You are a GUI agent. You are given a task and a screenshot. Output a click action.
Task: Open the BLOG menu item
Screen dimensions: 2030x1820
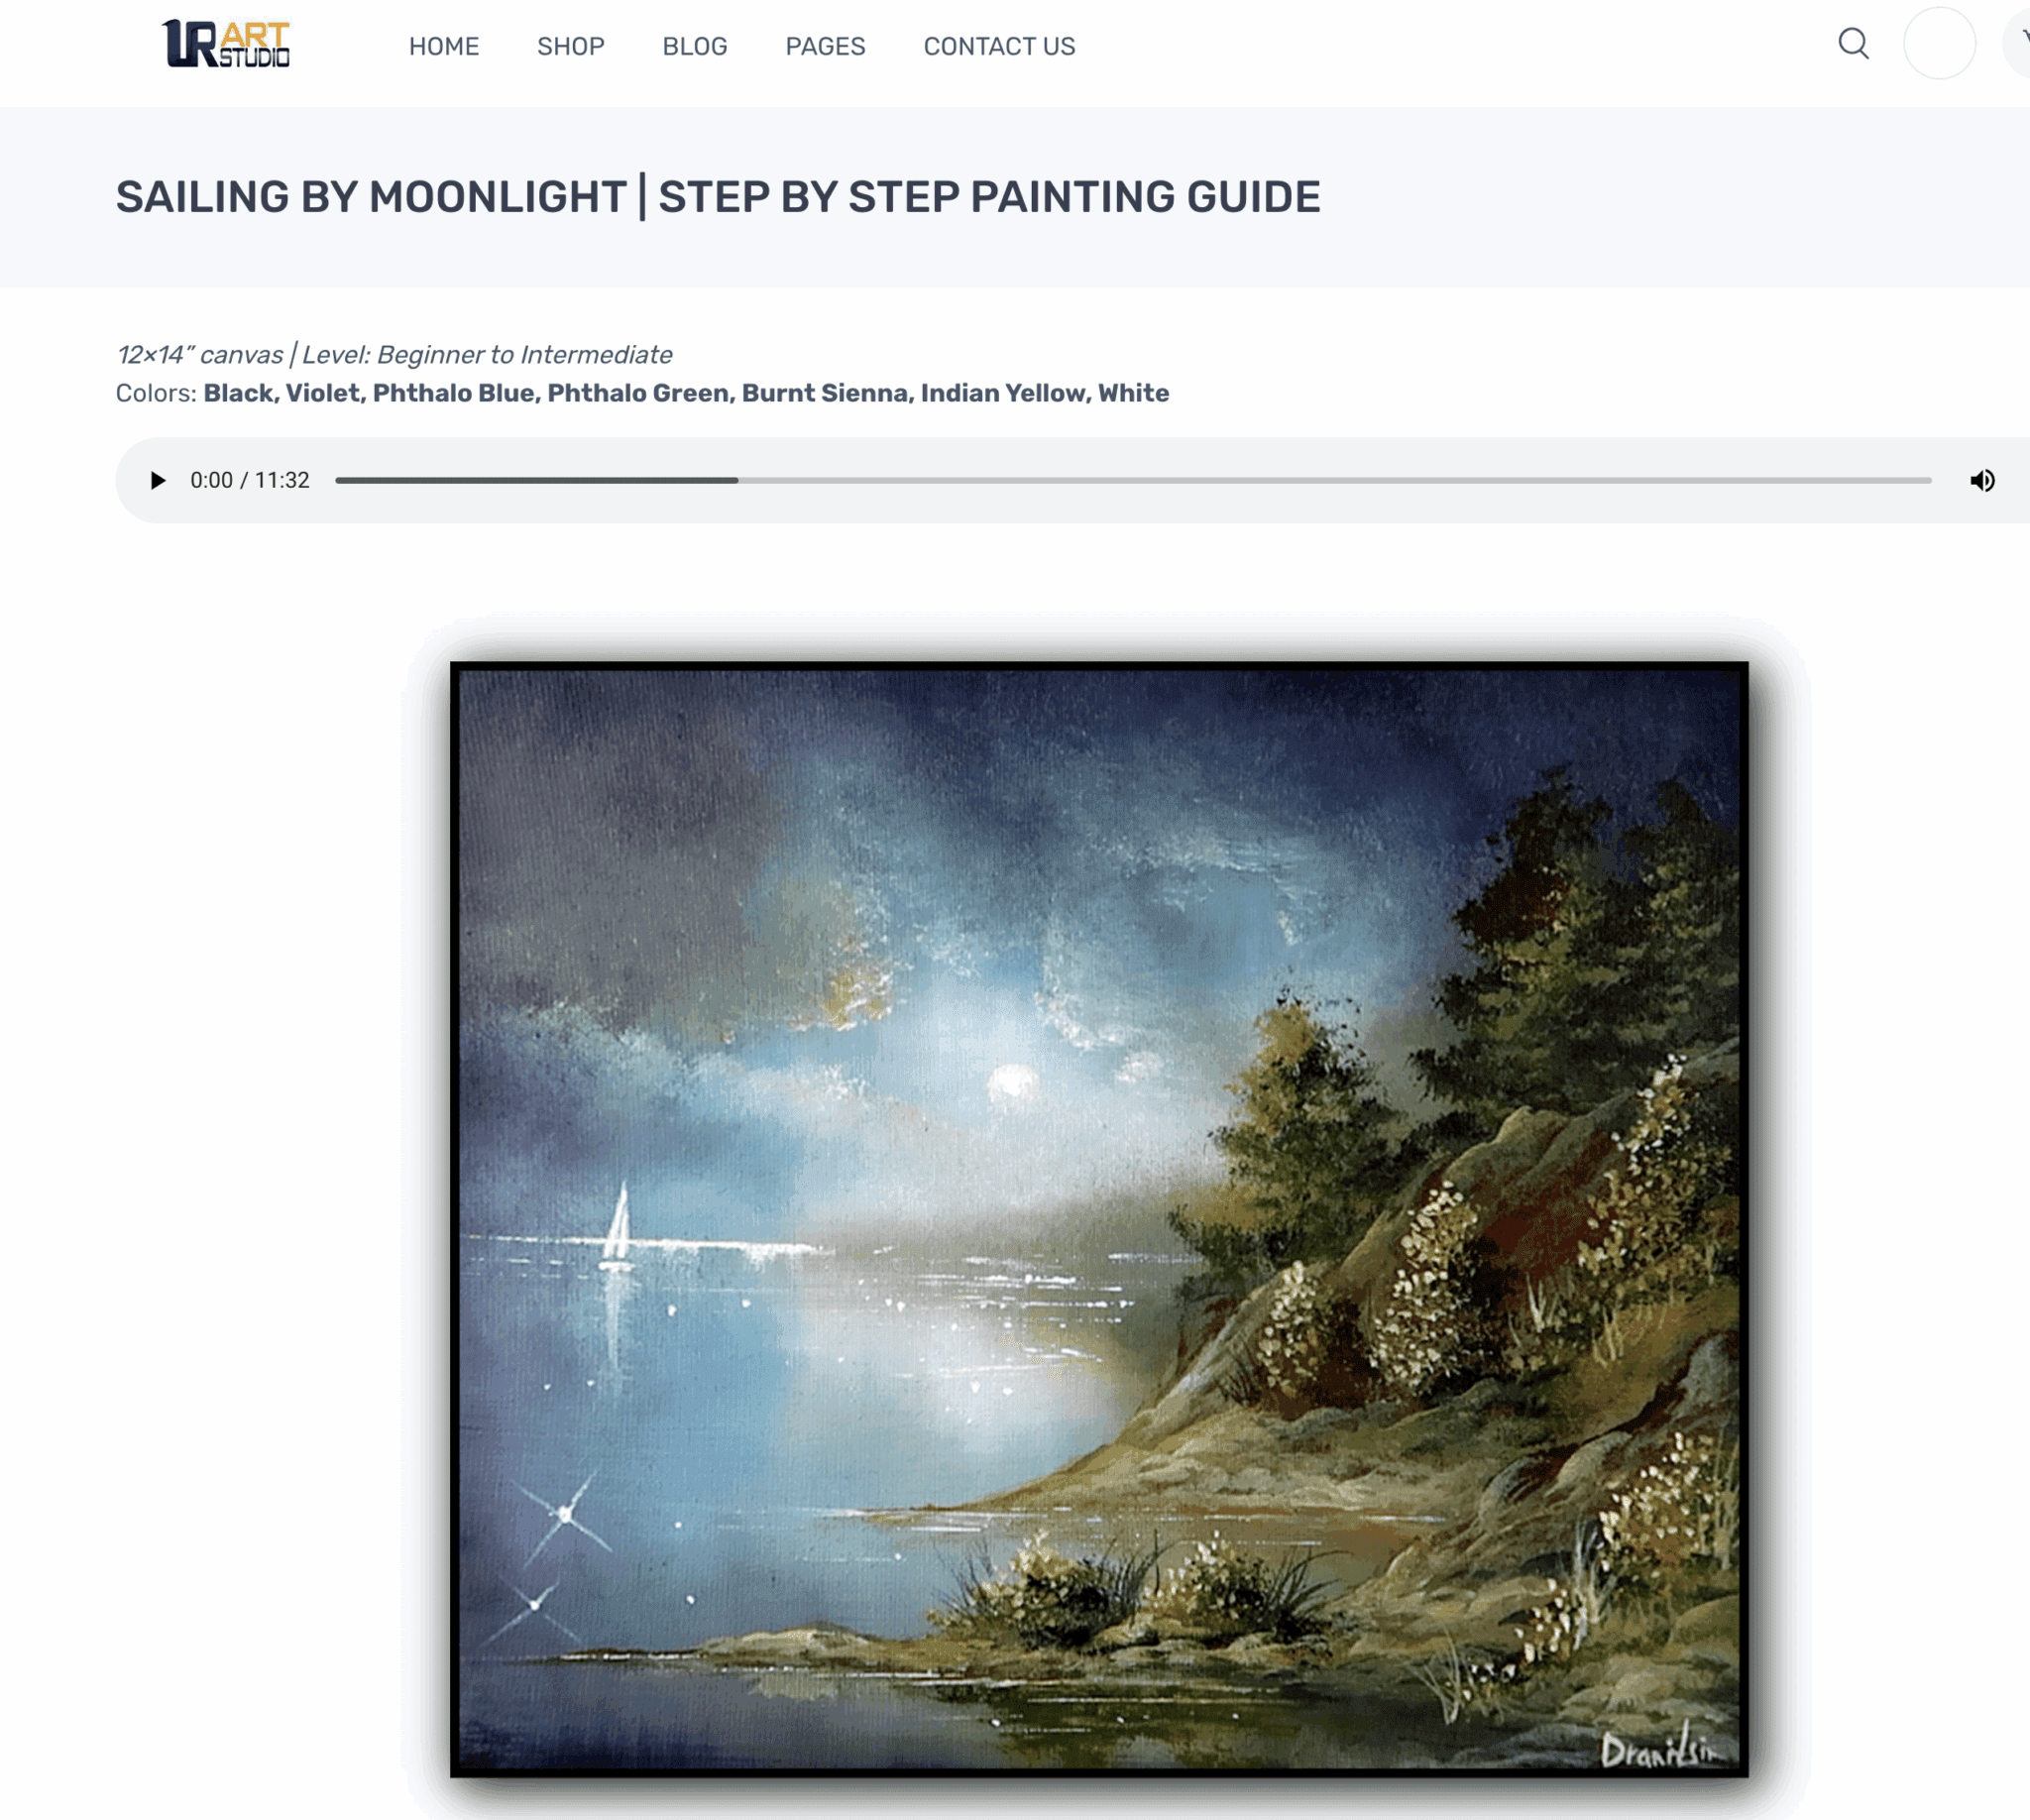695,46
